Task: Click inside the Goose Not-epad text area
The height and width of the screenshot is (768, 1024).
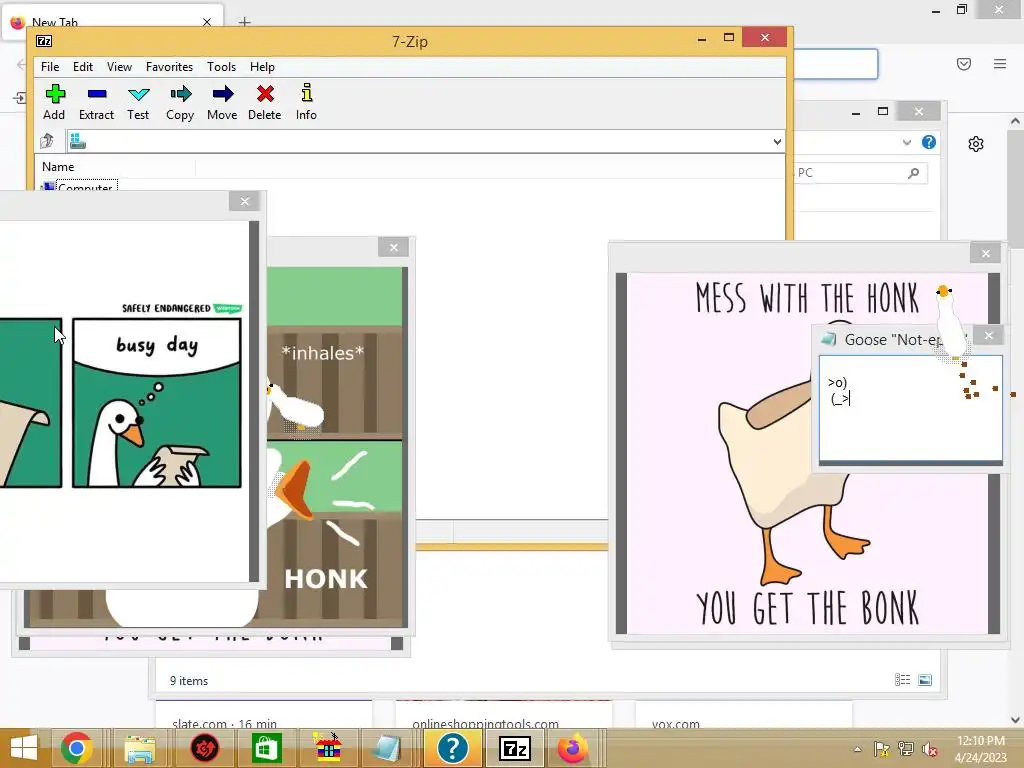Action: 910,408
